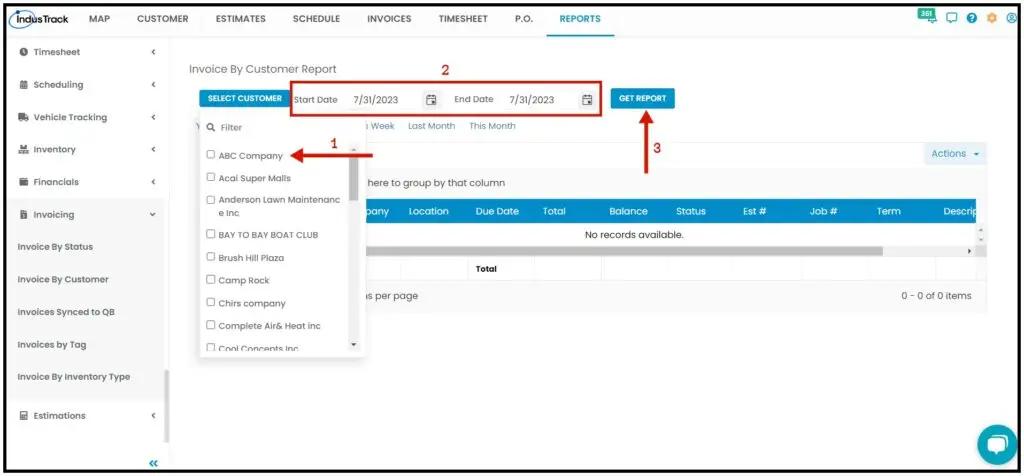Screen dimensions: 1024x476
Task: Collapse the Invoicing sidebar section
Action: [153, 215]
